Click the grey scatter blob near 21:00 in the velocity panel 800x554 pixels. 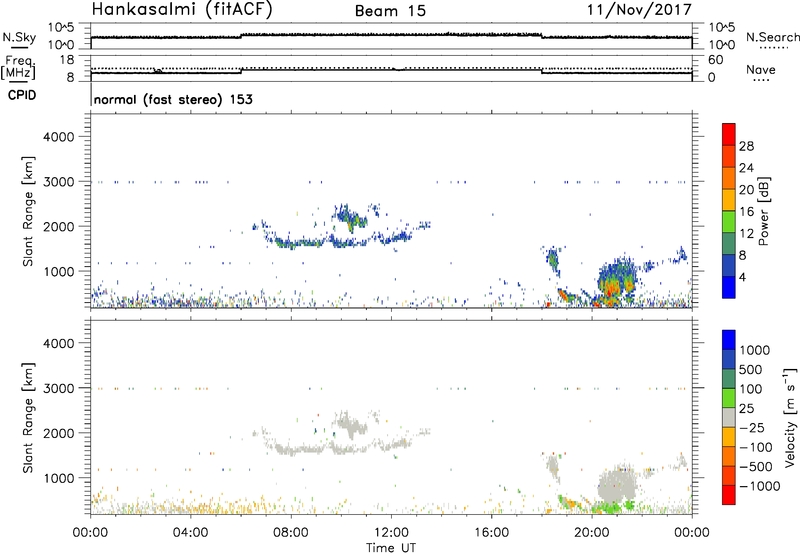pyautogui.click(x=617, y=485)
